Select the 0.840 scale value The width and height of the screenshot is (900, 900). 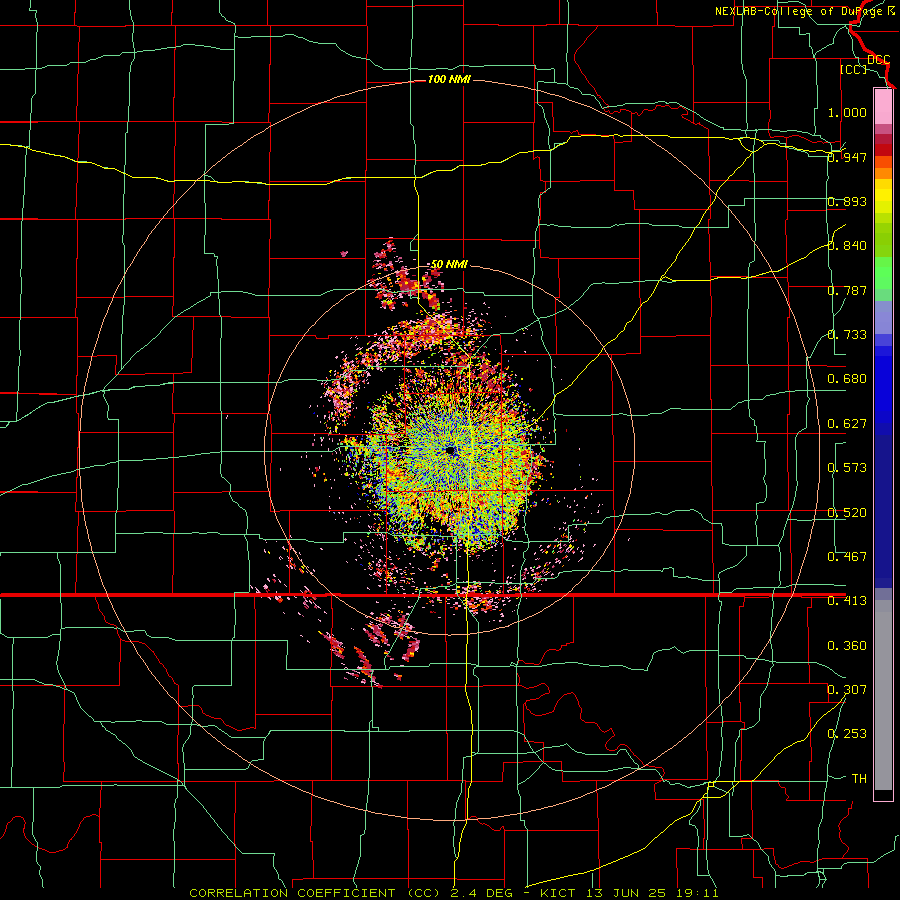(x=847, y=246)
